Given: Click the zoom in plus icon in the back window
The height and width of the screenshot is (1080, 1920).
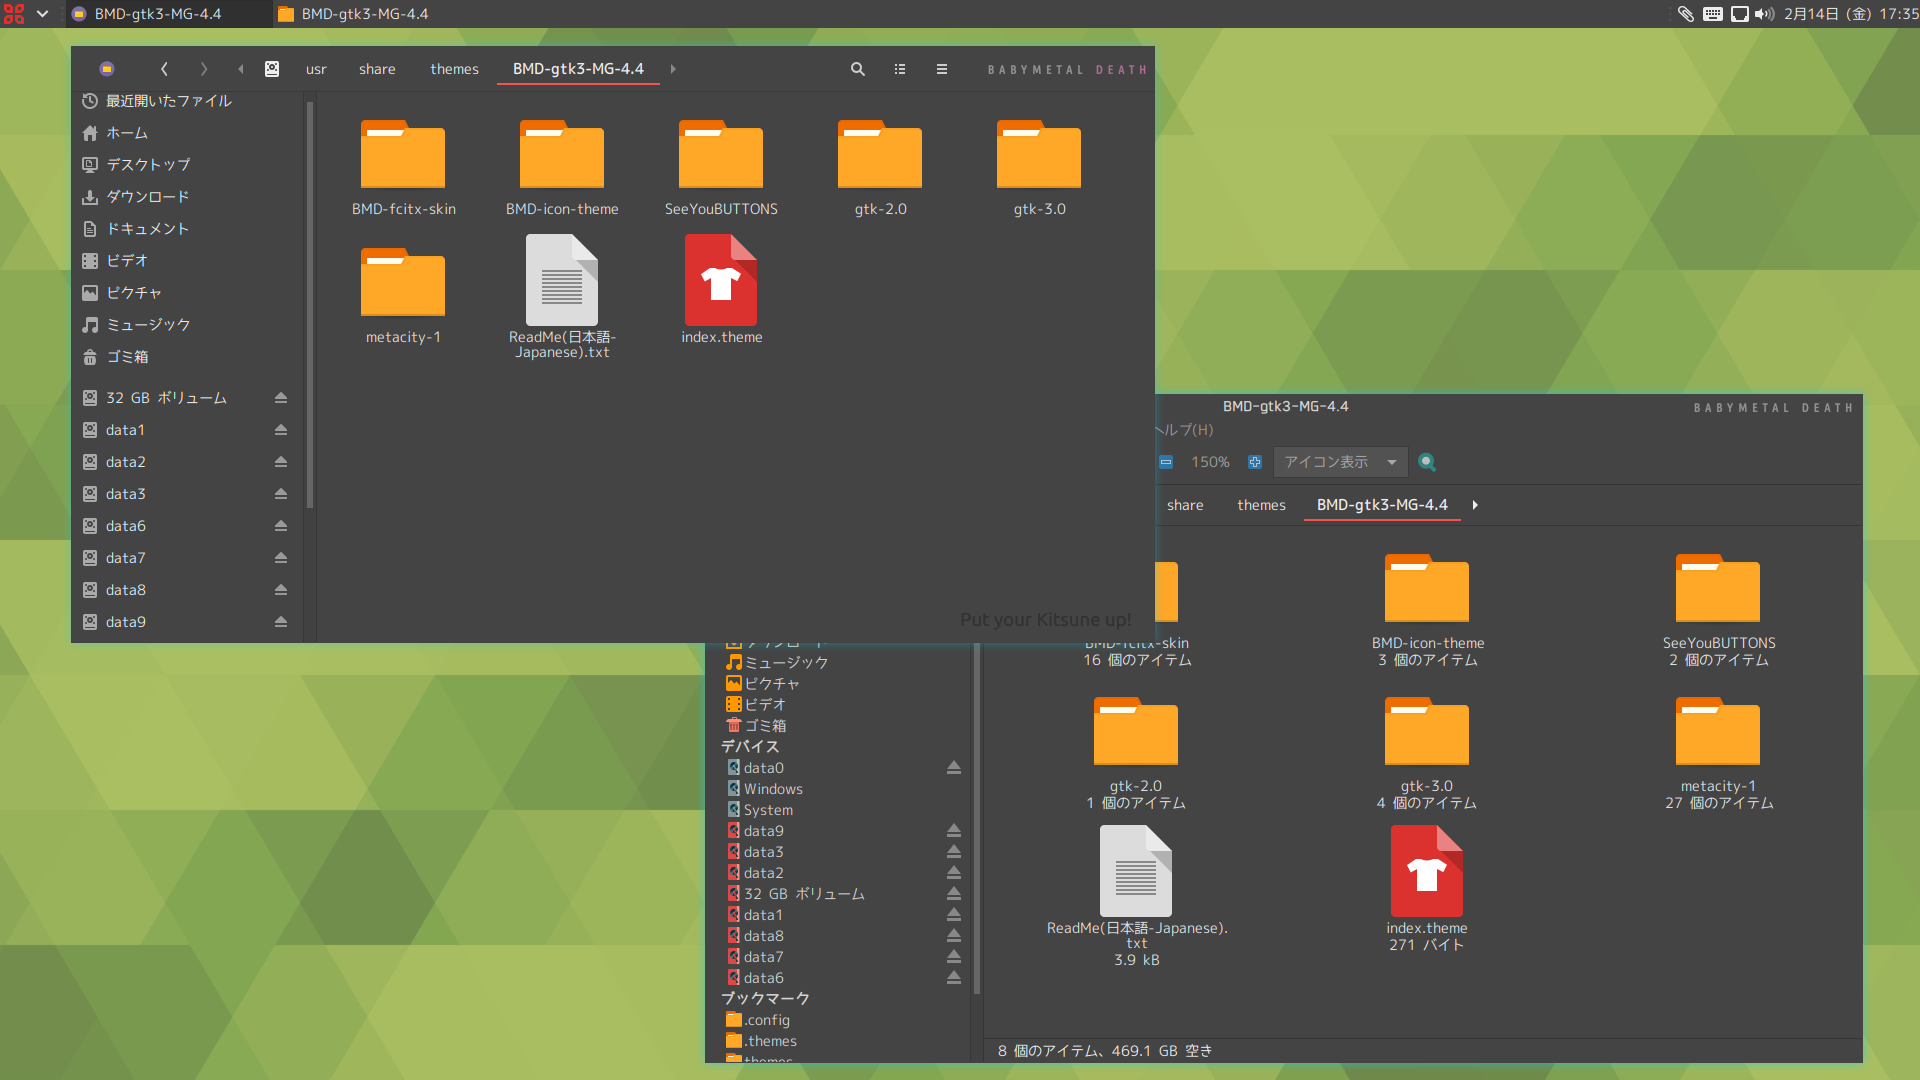Looking at the screenshot, I should pyautogui.click(x=1255, y=462).
